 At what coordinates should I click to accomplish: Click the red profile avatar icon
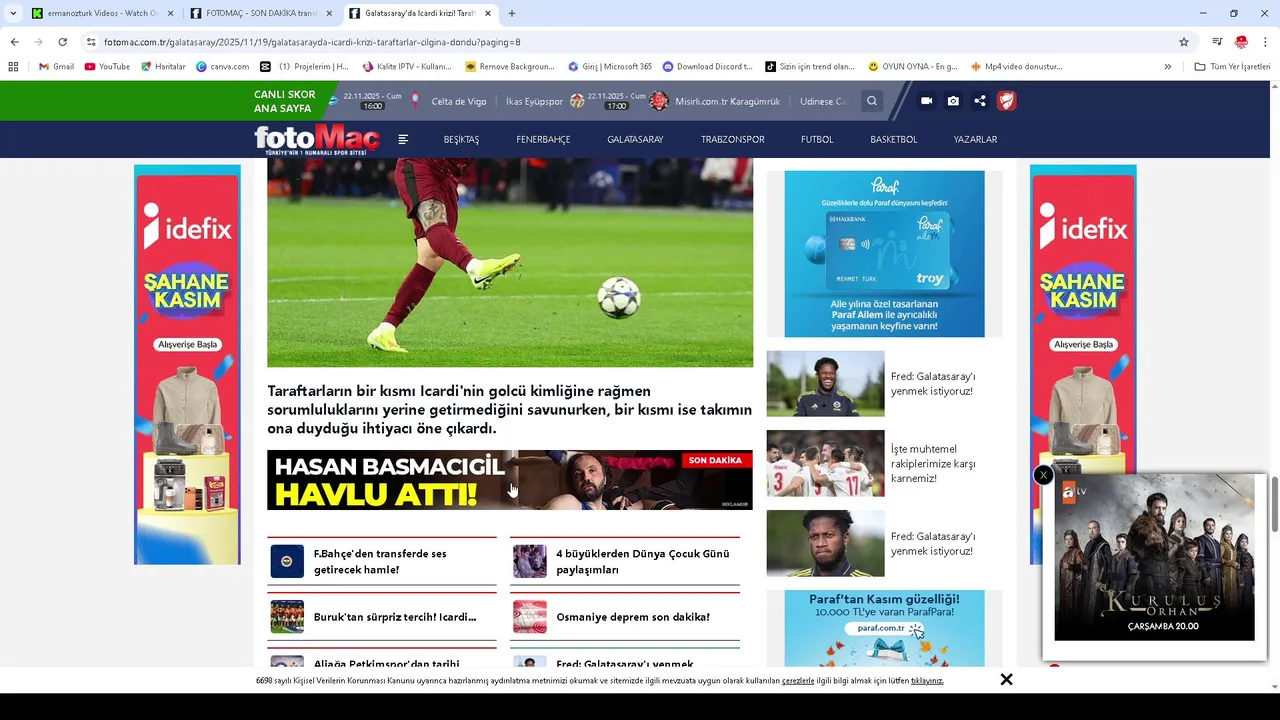[1241, 42]
